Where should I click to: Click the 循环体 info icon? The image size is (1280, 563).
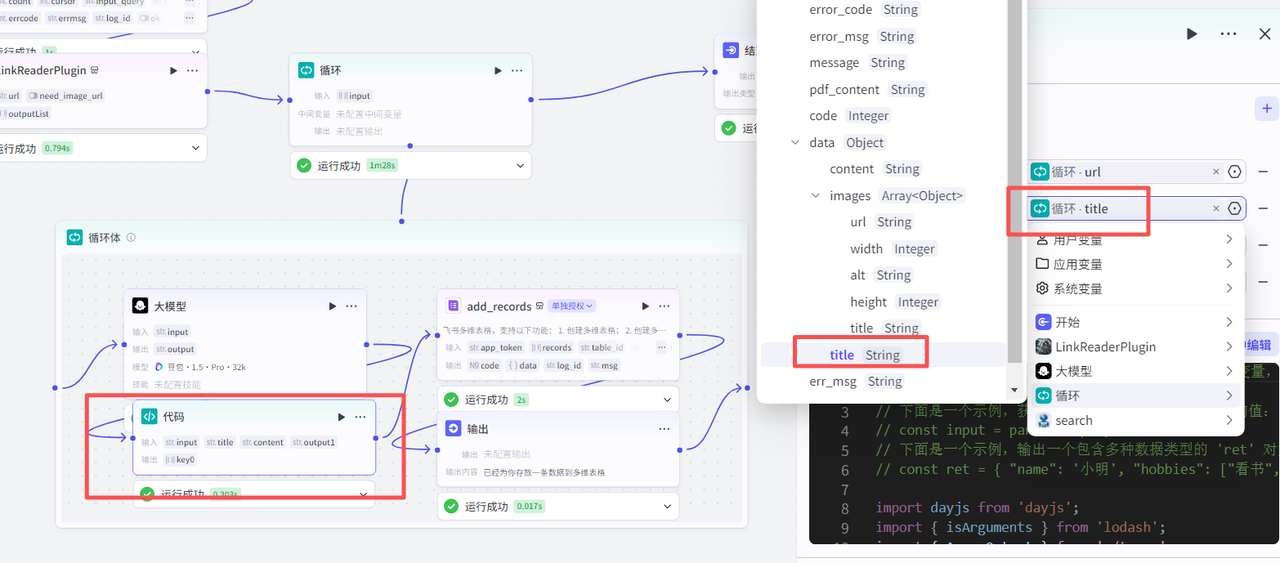coord(131,238)
